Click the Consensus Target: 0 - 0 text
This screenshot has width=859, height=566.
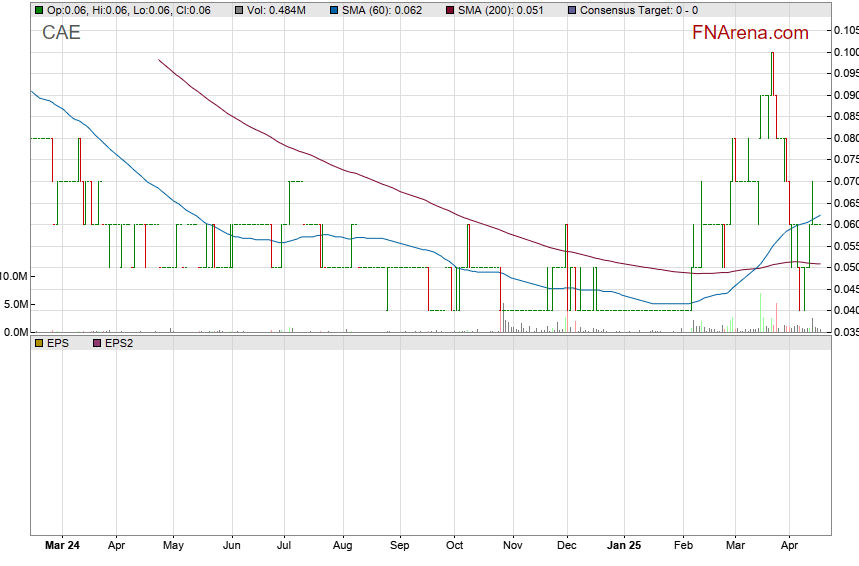click(639, 10)
